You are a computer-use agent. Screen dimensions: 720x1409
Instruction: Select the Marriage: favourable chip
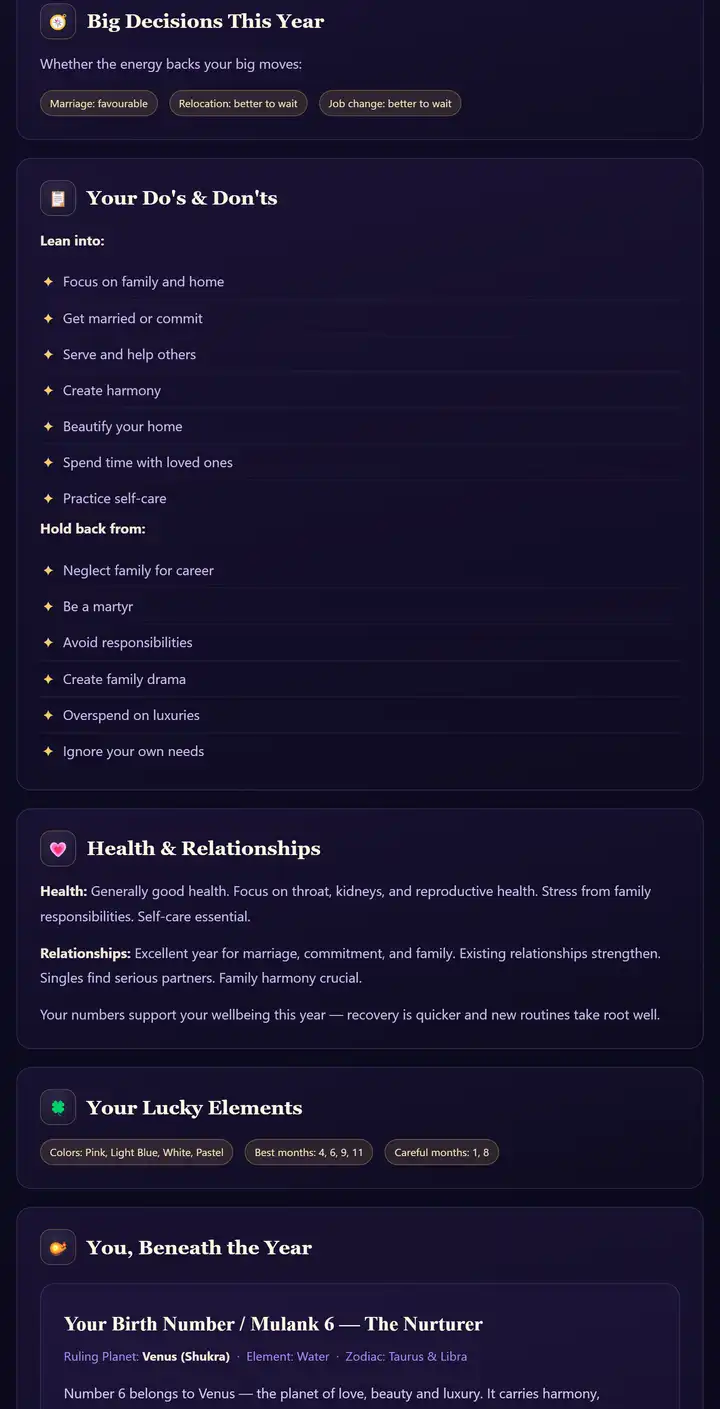tap(99, 104)
